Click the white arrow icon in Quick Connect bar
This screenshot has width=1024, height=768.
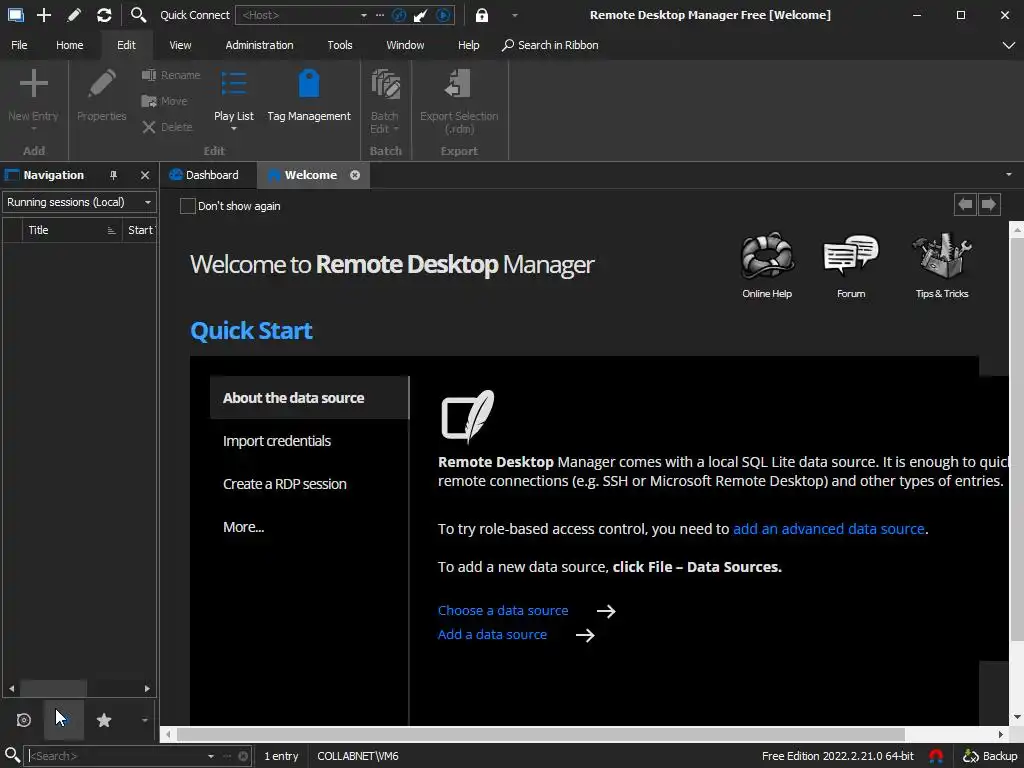[x=421, y=15]
